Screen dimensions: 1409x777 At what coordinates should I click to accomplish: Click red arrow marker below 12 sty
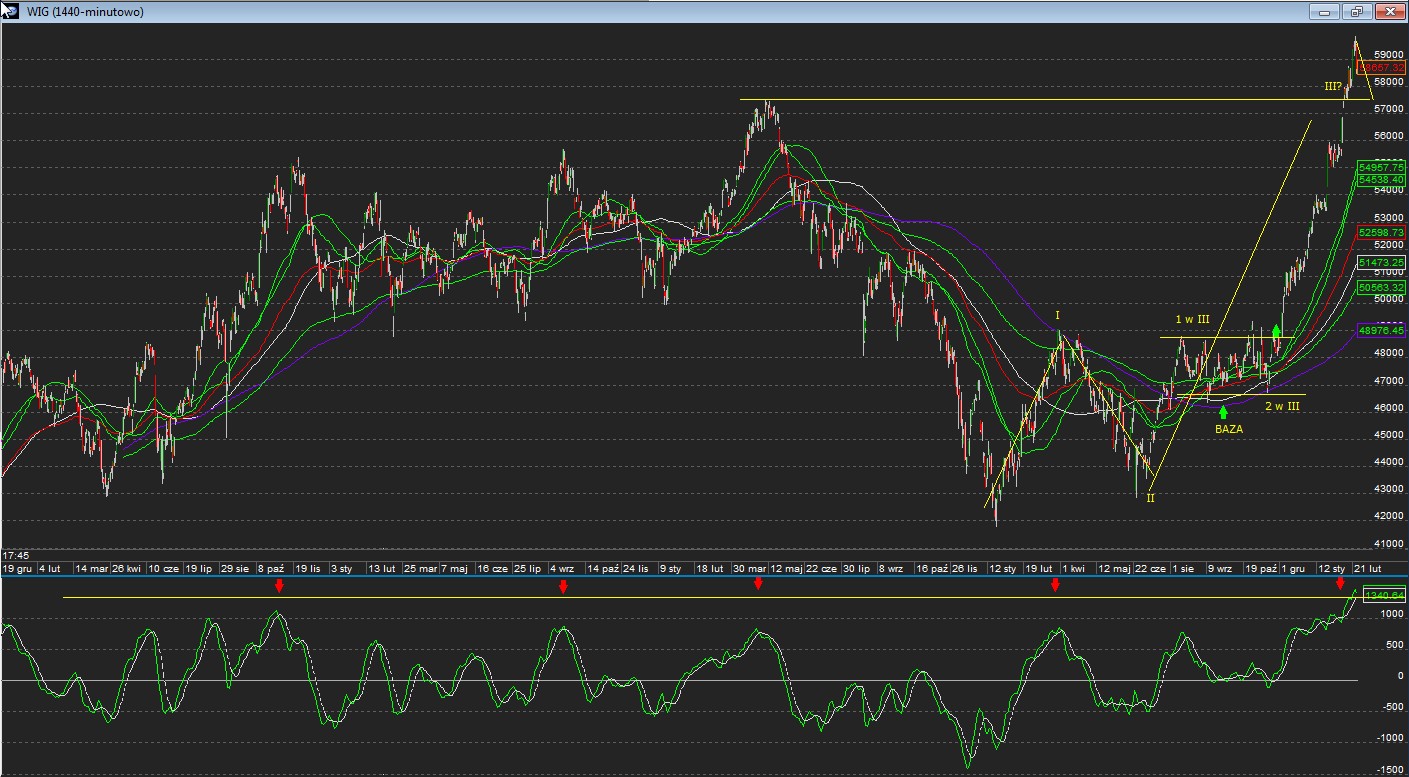(x=1340, y=583)
